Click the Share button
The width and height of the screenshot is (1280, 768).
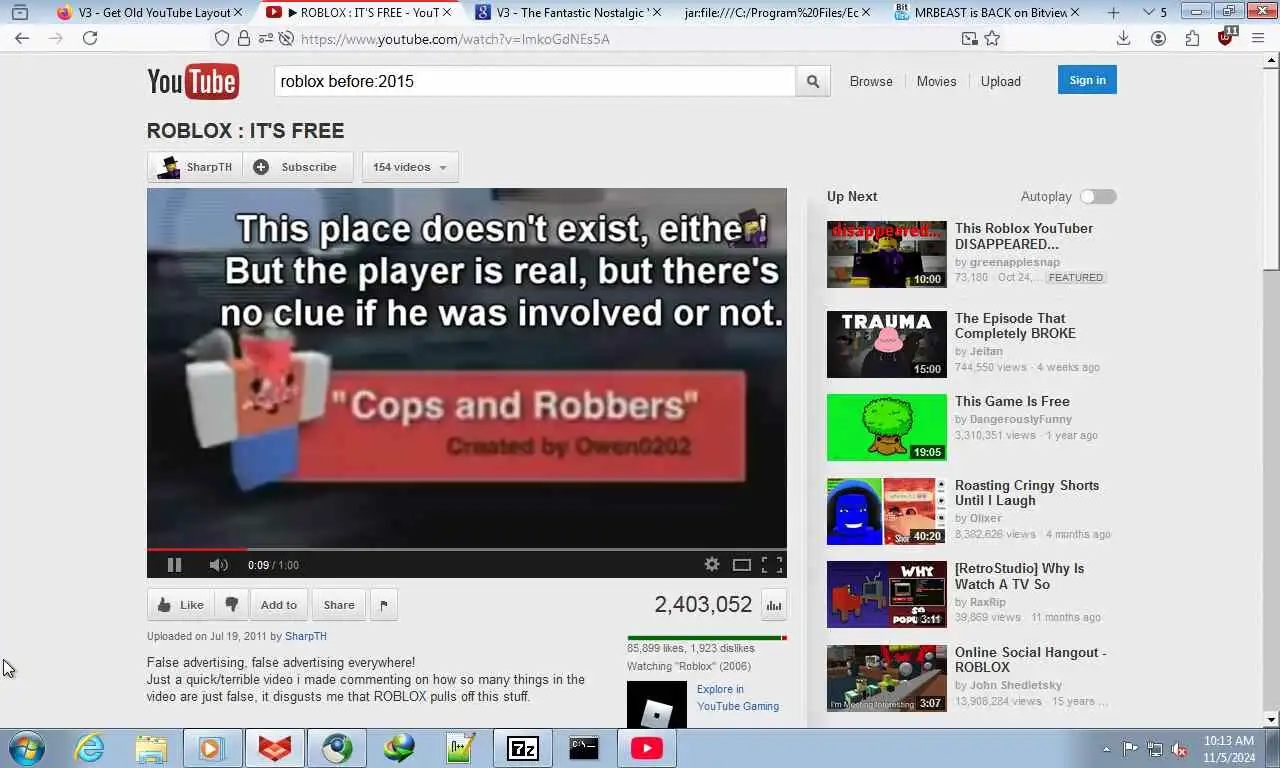(x=339, y=604)
